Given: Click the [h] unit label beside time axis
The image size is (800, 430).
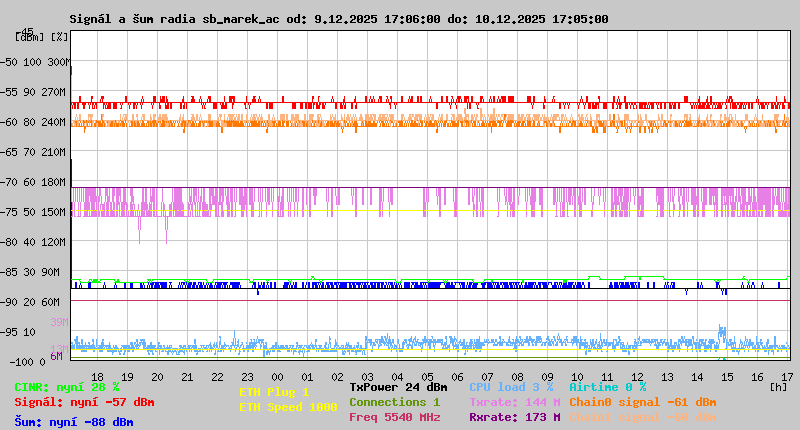Looking at the screenshot, I should pyautogui.click(x=779, y=386).
